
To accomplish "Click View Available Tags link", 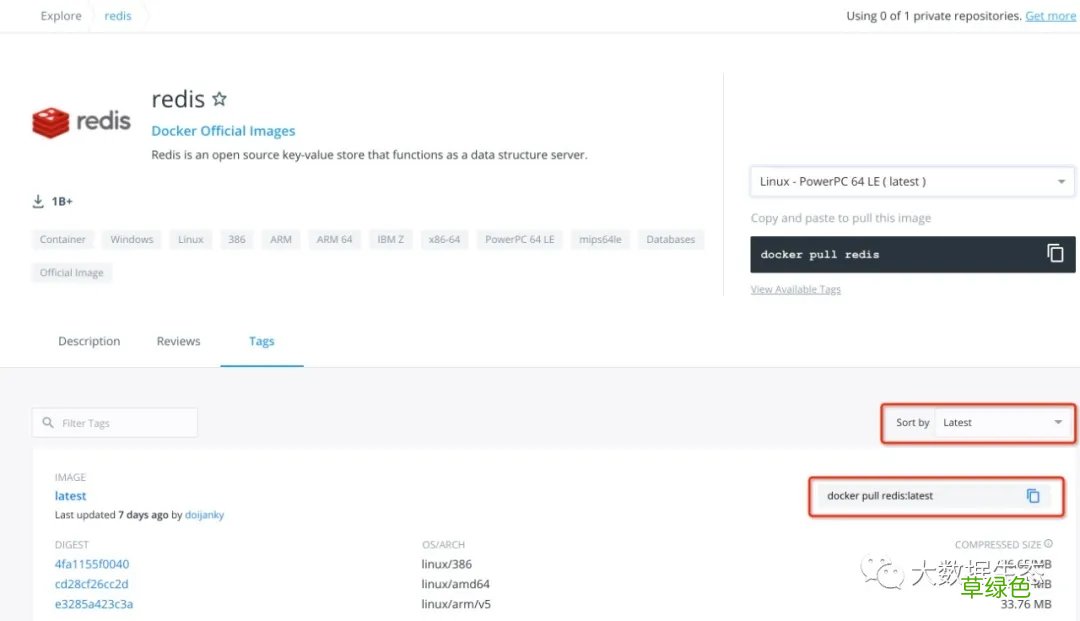I will pos(796,289).
